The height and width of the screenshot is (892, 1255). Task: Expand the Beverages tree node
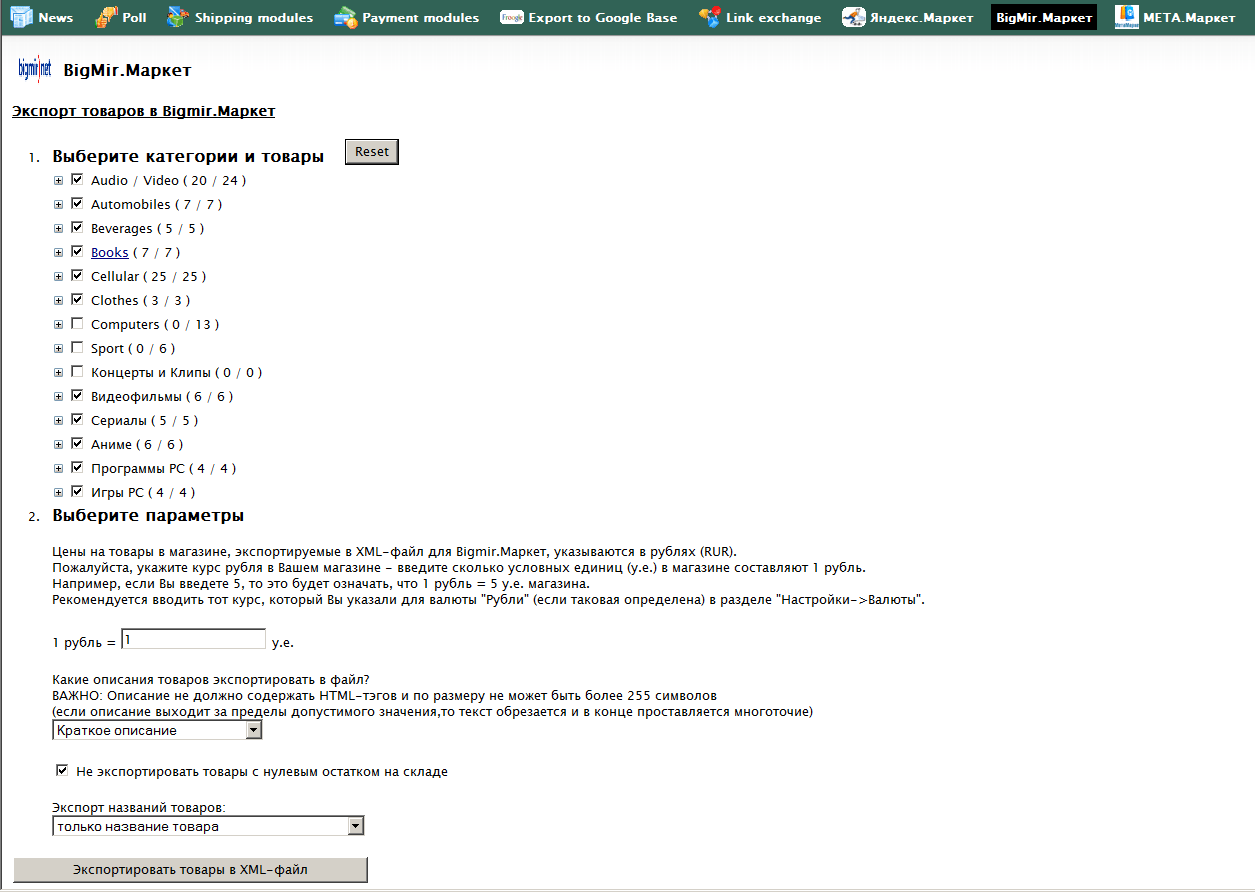click(58, 229)
